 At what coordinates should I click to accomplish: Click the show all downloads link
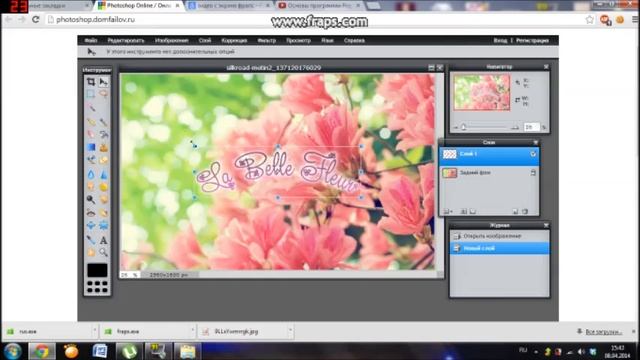[x=603, y=331]
